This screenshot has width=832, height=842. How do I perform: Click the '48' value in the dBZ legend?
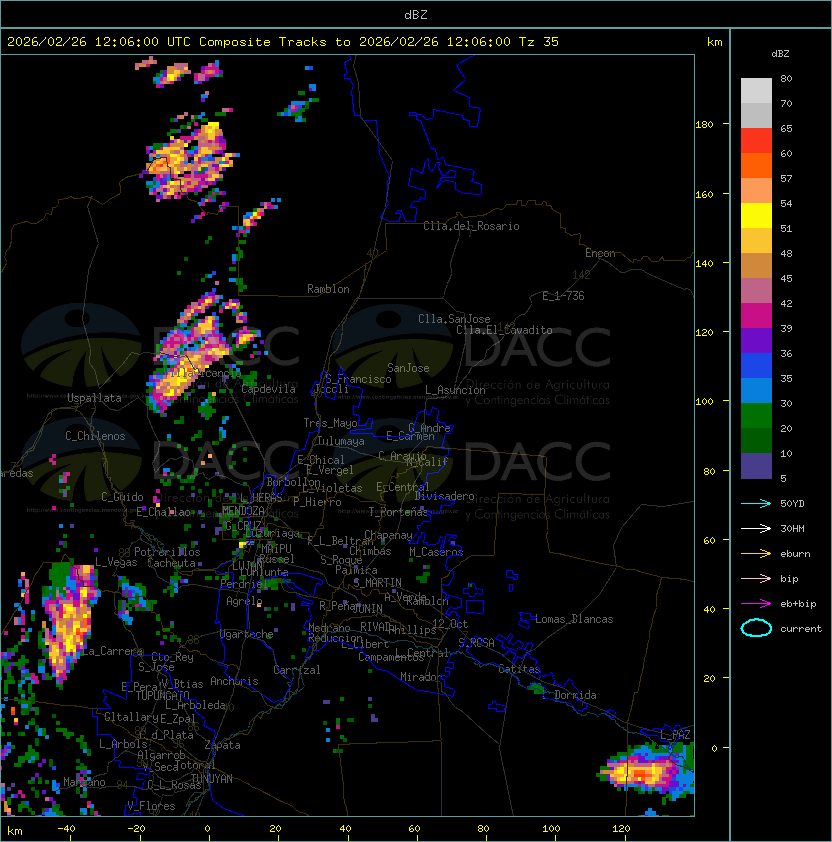pyautogui.click(x=786, y=253)
